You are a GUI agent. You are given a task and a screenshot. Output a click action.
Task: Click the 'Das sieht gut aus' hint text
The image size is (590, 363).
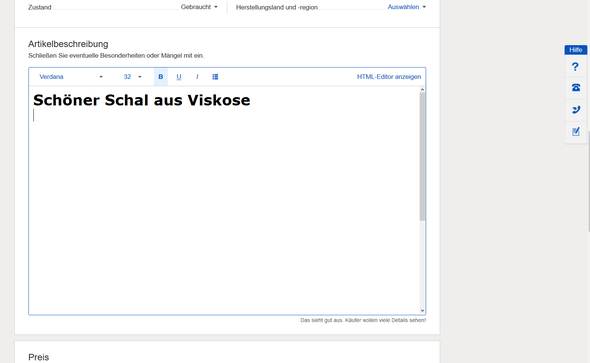(363, 320)
